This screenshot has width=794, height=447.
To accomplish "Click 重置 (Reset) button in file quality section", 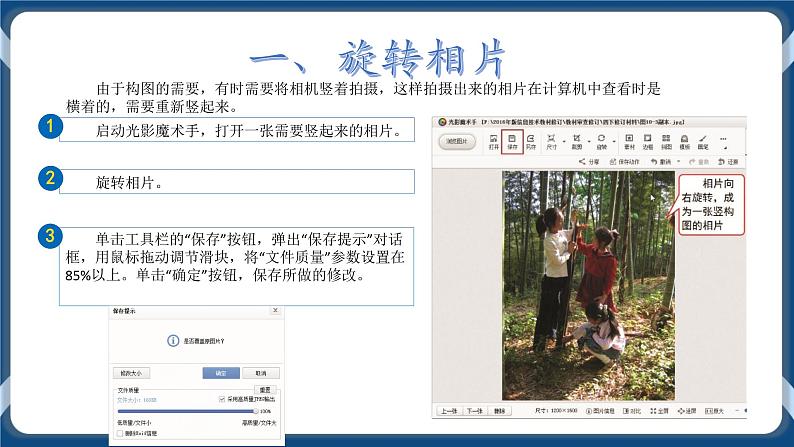I will [x=265, y=390].
